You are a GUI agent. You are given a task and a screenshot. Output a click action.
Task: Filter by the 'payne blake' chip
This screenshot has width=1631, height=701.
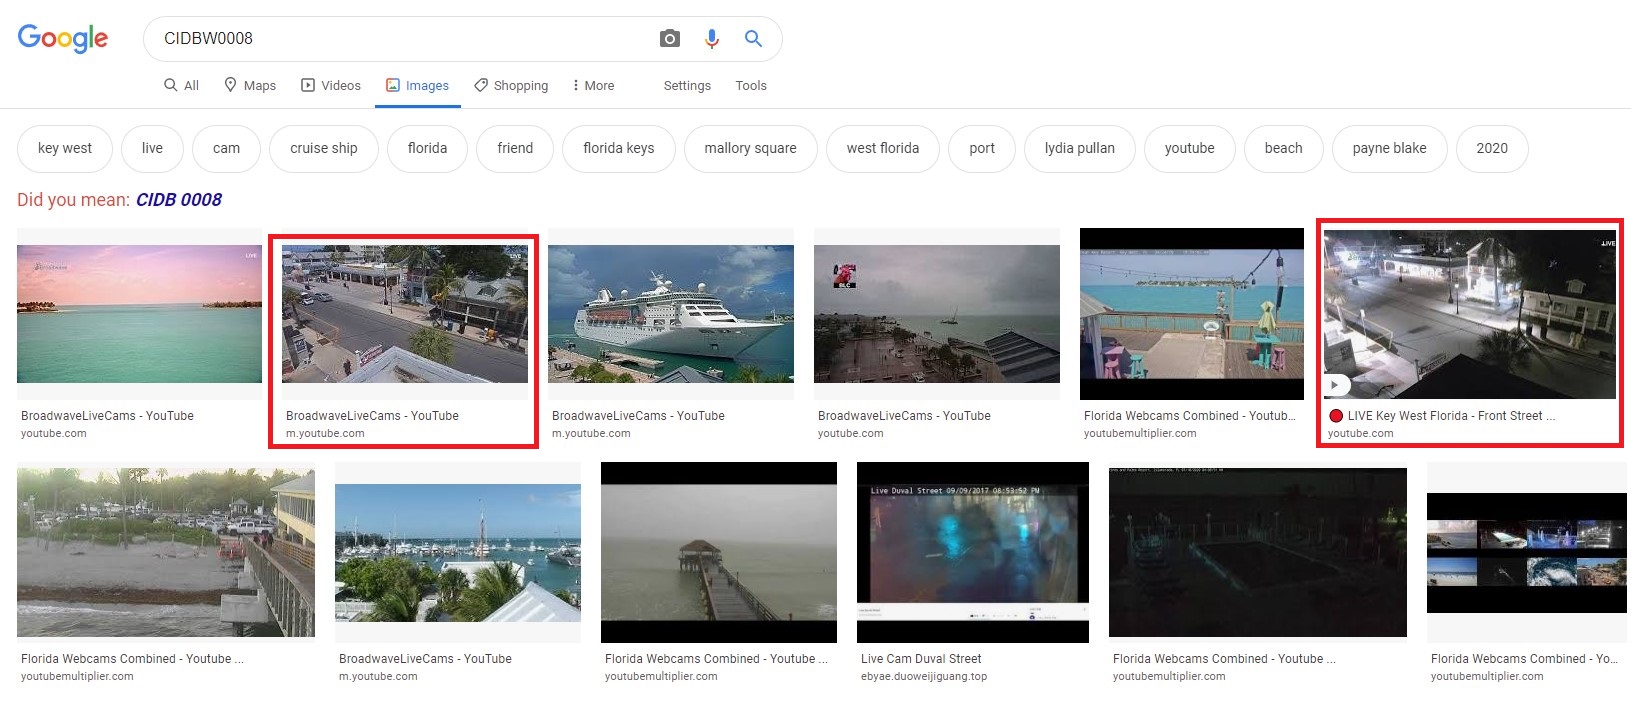click(1390, 148)
